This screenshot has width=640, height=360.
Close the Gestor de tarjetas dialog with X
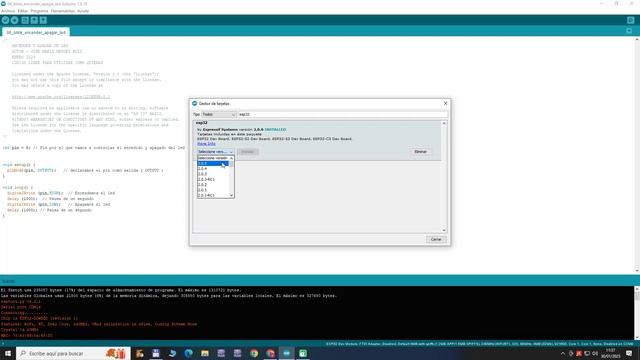pos(445,104)
